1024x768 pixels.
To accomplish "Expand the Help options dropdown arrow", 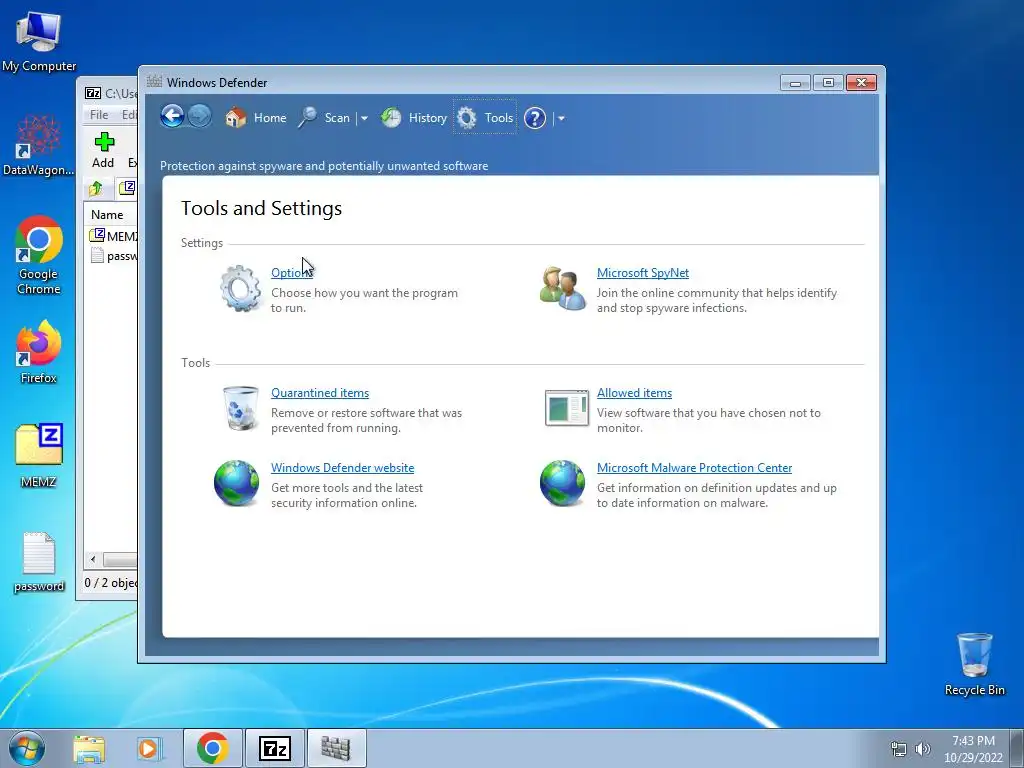I will pos(561,118).
